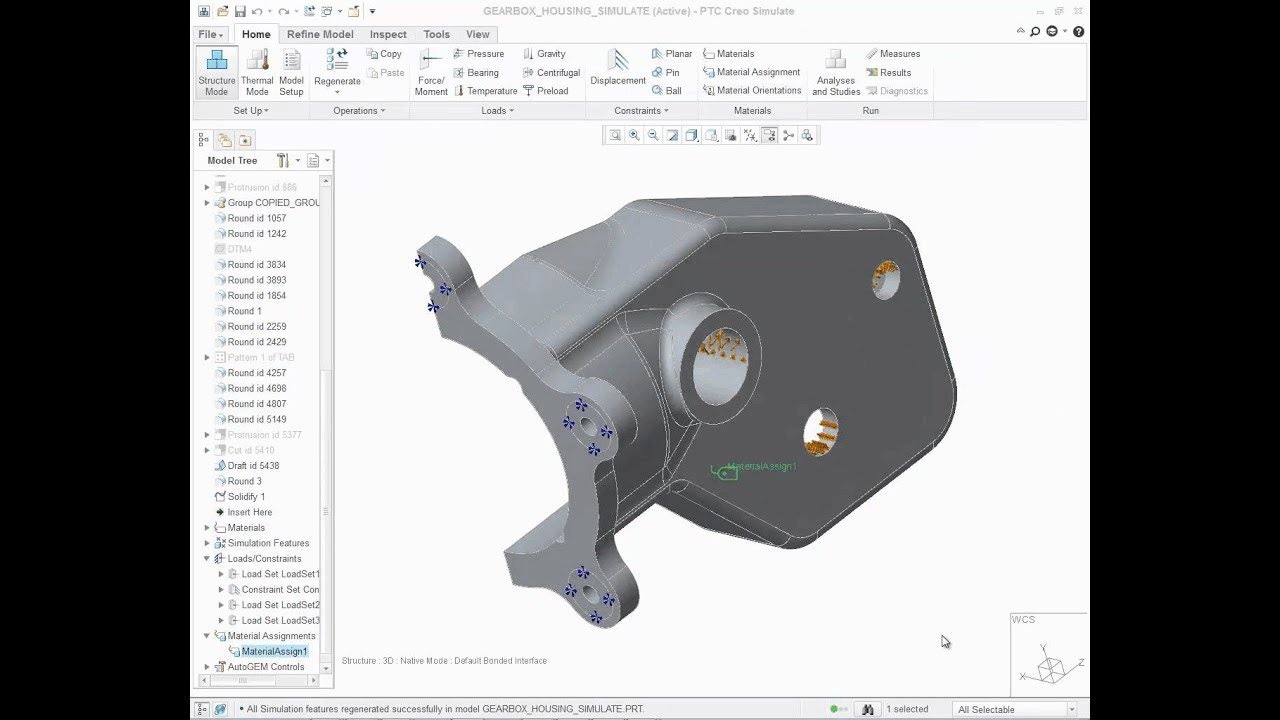Image resolution: width=1280 pixels, height=720 pixels.
Task: Save the model from quick access toolbar
Action: pyautogui.click(x=240, y=11)
